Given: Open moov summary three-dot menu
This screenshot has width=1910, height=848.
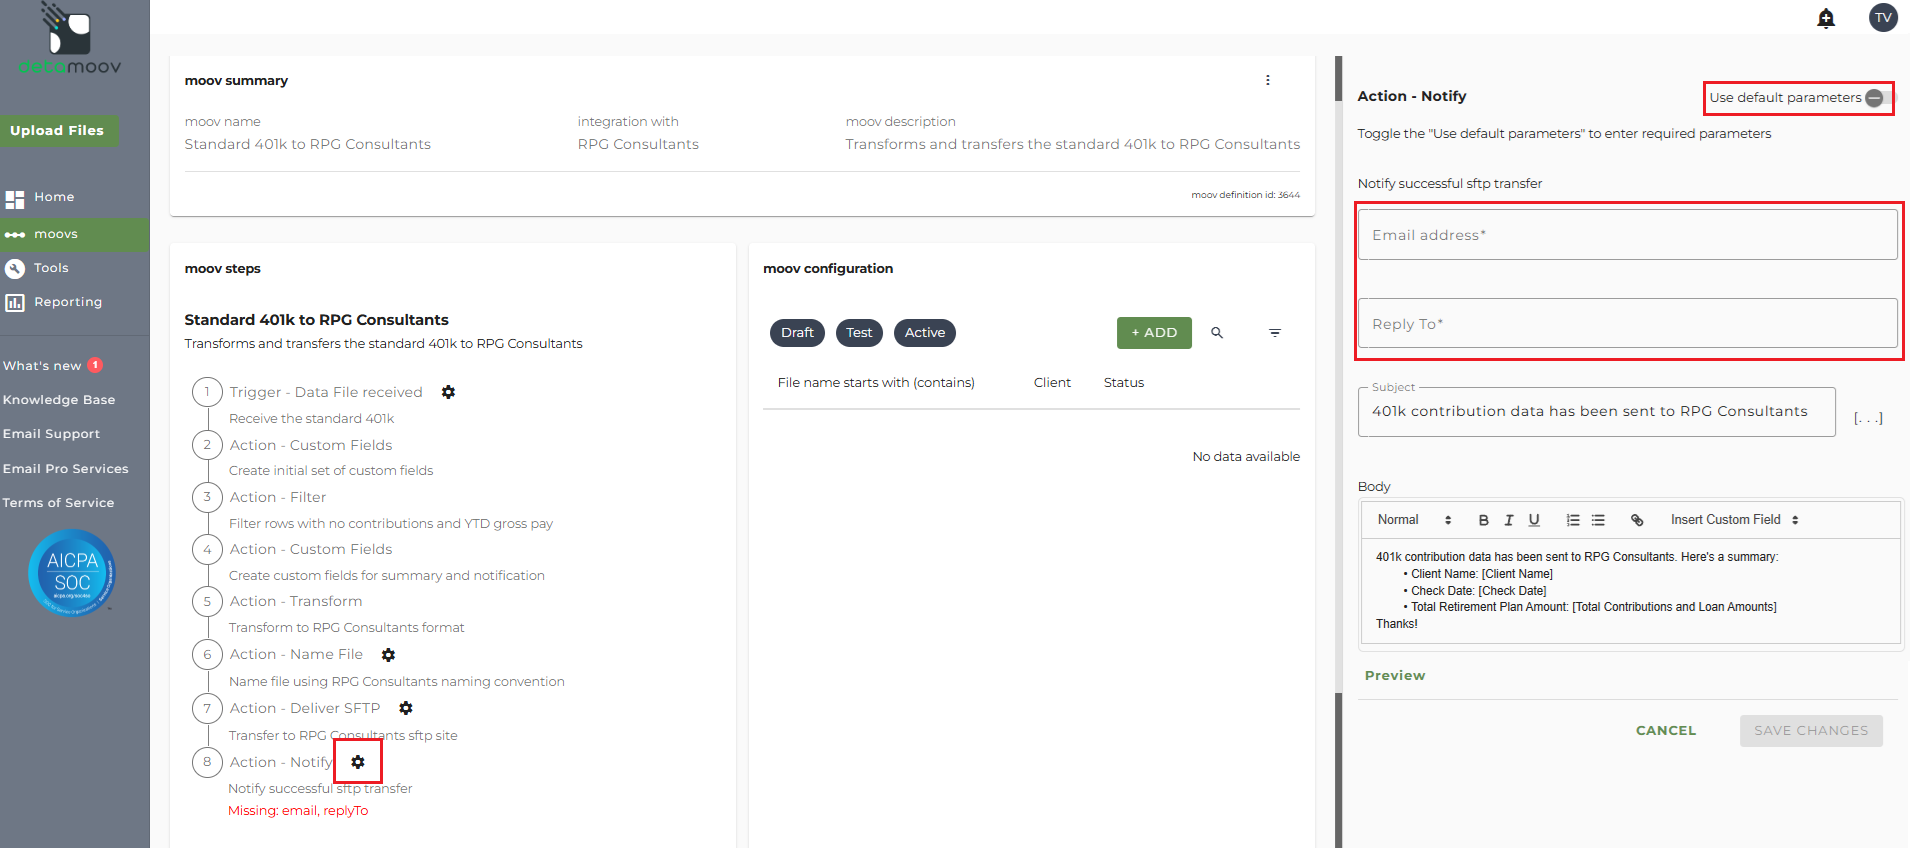Looking at the screenshot, I should click(1268, 80).
